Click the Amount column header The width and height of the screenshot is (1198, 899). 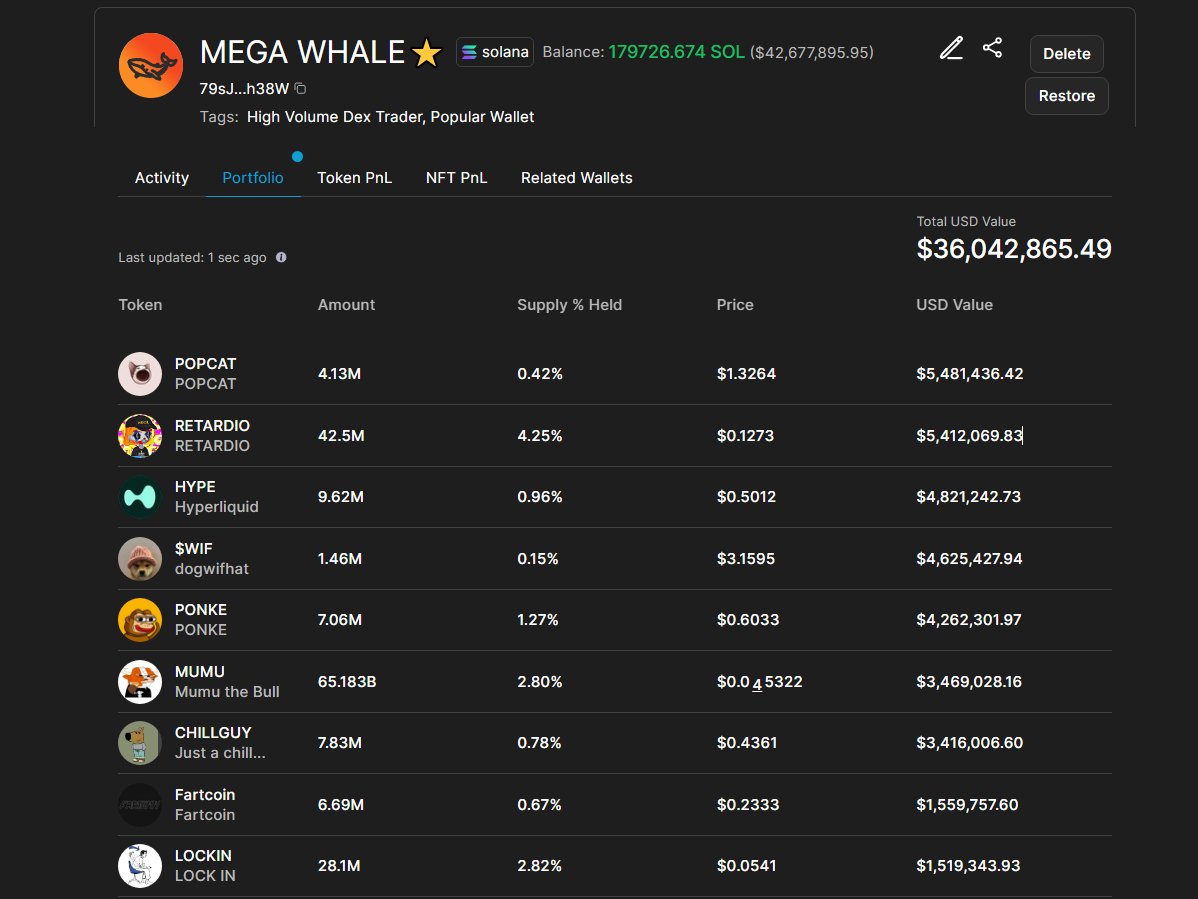coord(346,305)
